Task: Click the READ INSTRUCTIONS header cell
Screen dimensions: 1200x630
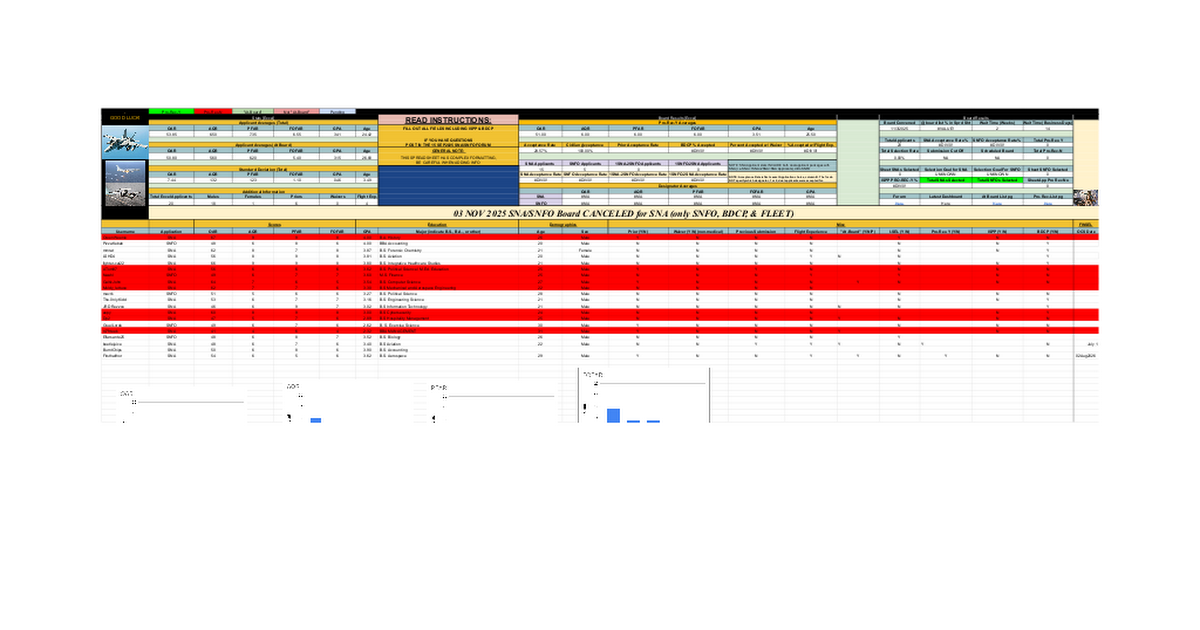Action: pos(448,120)
